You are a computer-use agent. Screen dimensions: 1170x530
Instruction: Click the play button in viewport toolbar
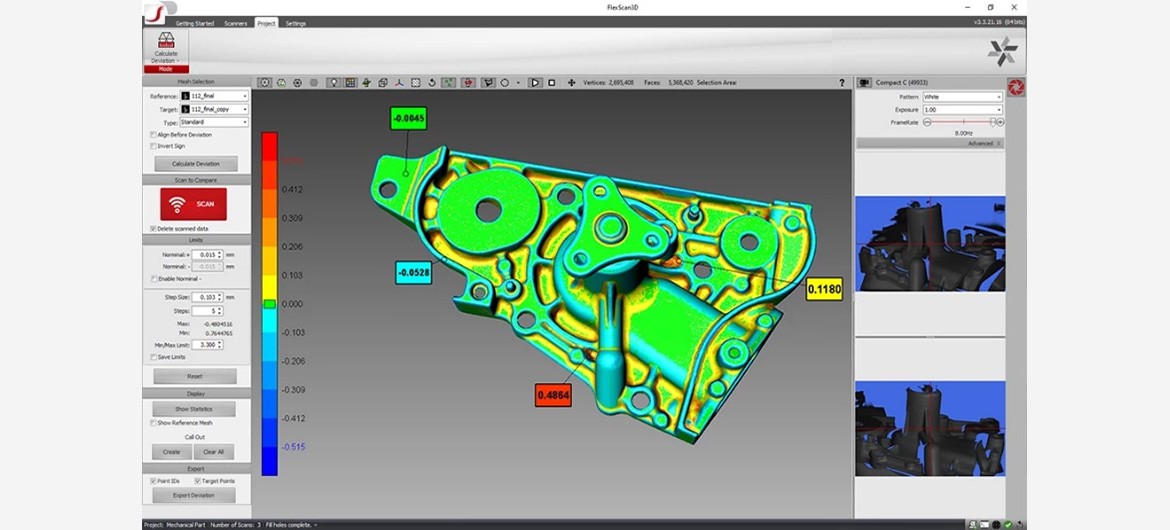pos(535,83)
